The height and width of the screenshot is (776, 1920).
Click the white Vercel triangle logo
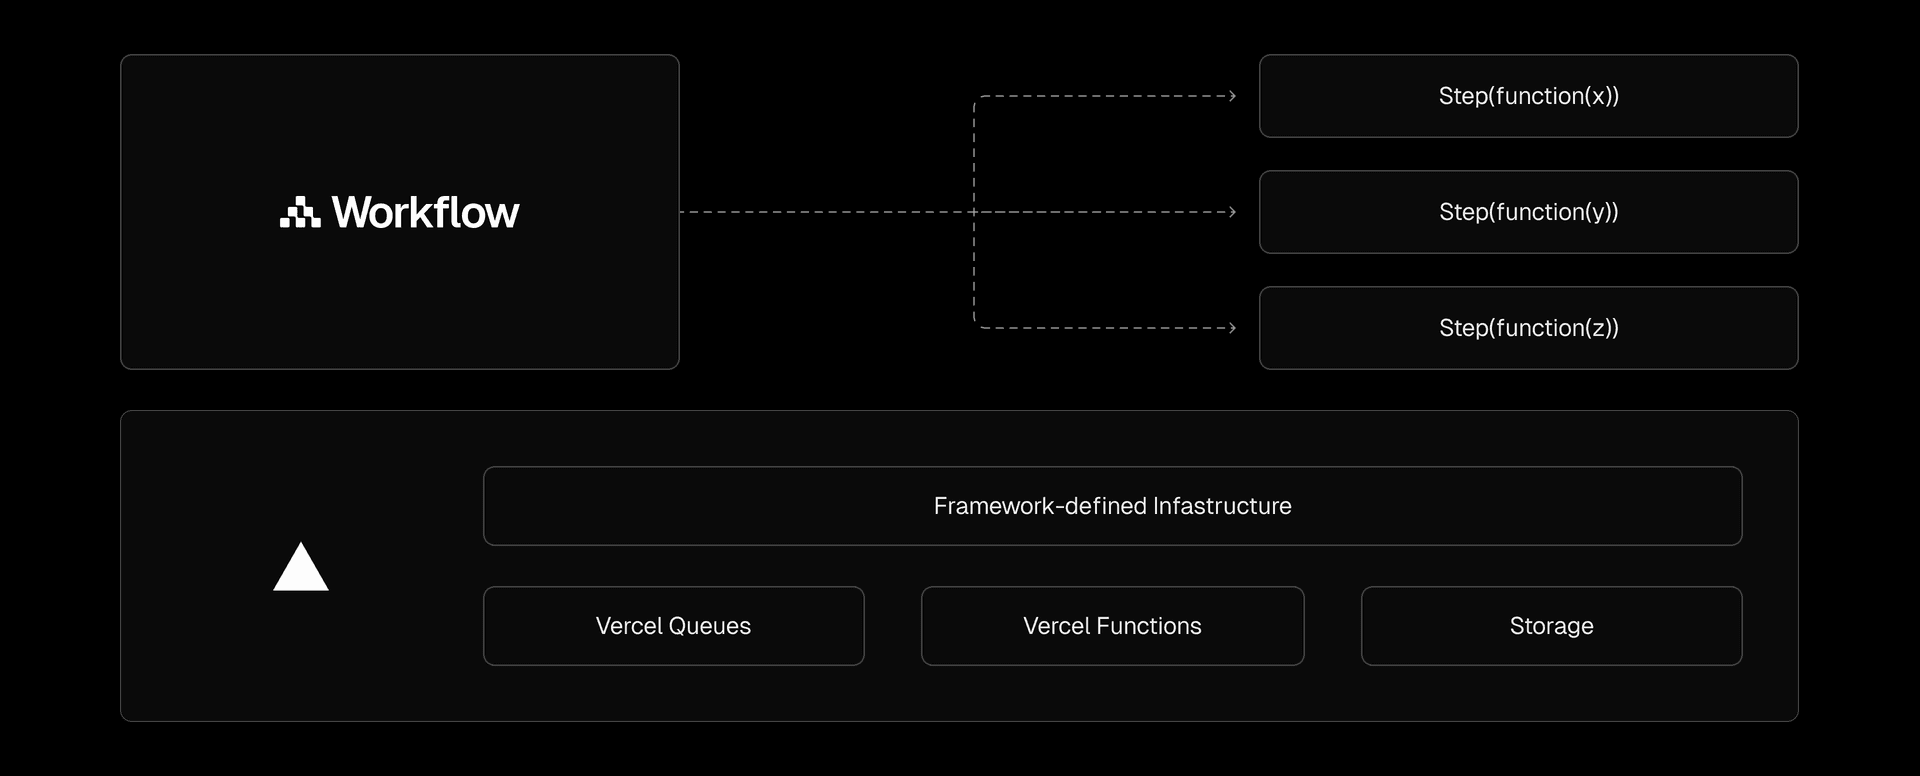click(x=301, y=568)
